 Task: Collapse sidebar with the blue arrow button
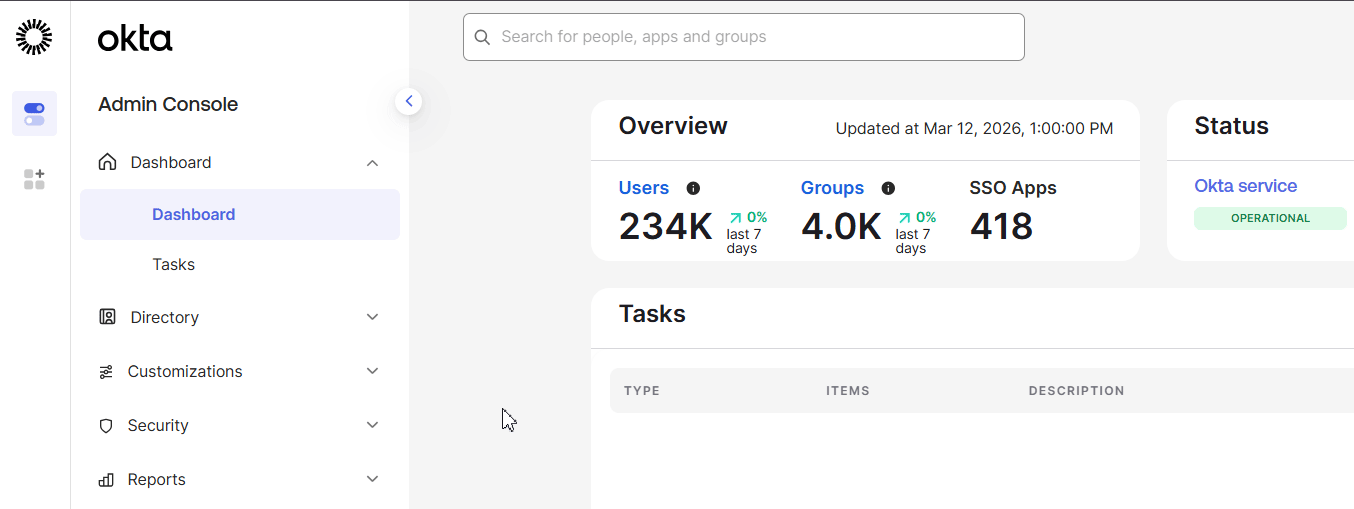408,101
